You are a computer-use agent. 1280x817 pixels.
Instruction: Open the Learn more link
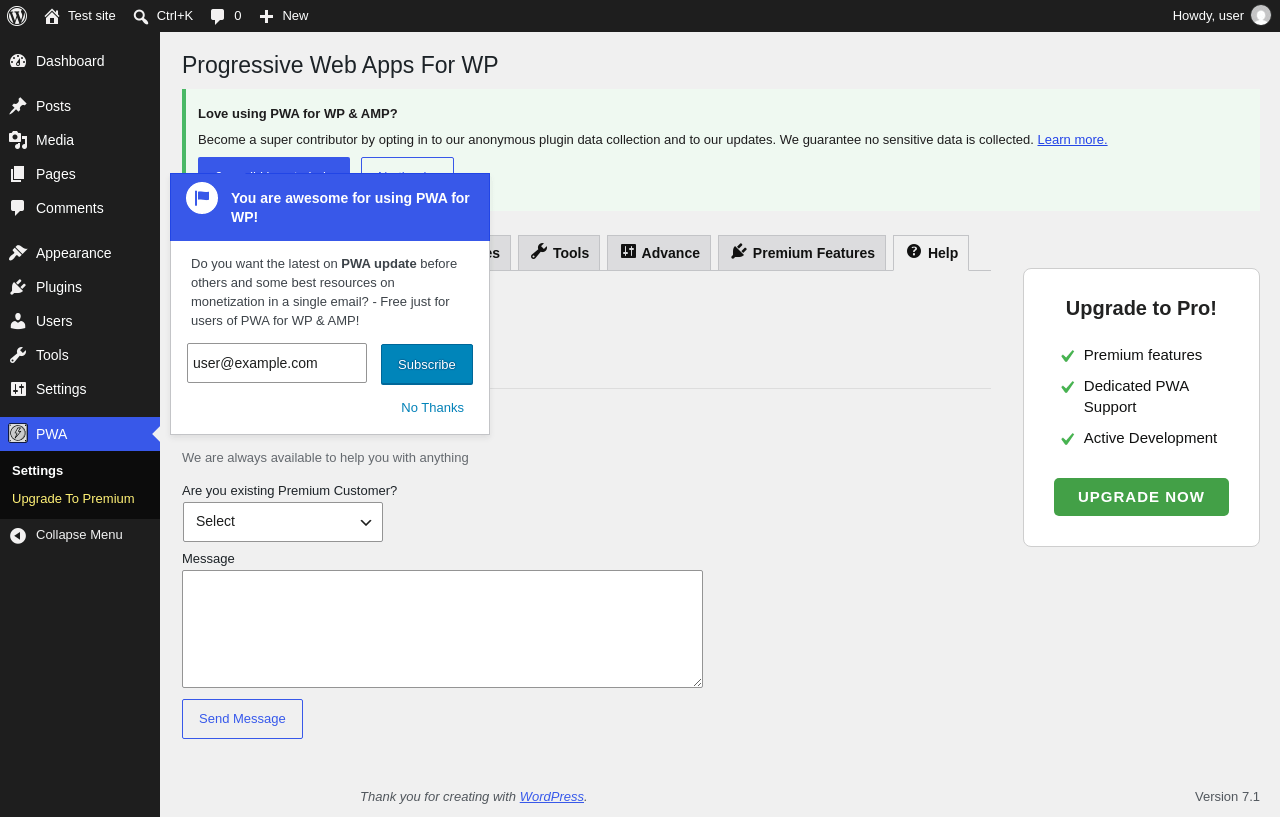[x=1072, y=140]
